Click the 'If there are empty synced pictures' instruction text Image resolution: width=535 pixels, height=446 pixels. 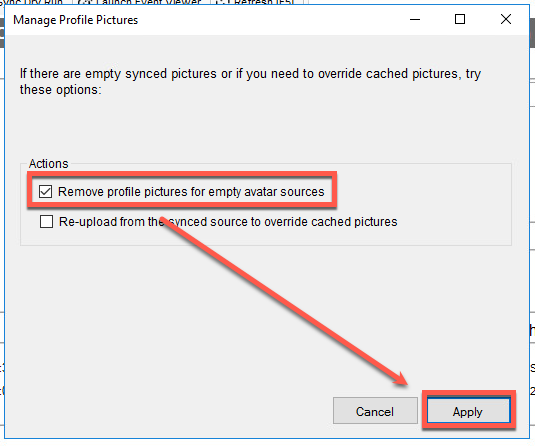click(x=250, y=82)
